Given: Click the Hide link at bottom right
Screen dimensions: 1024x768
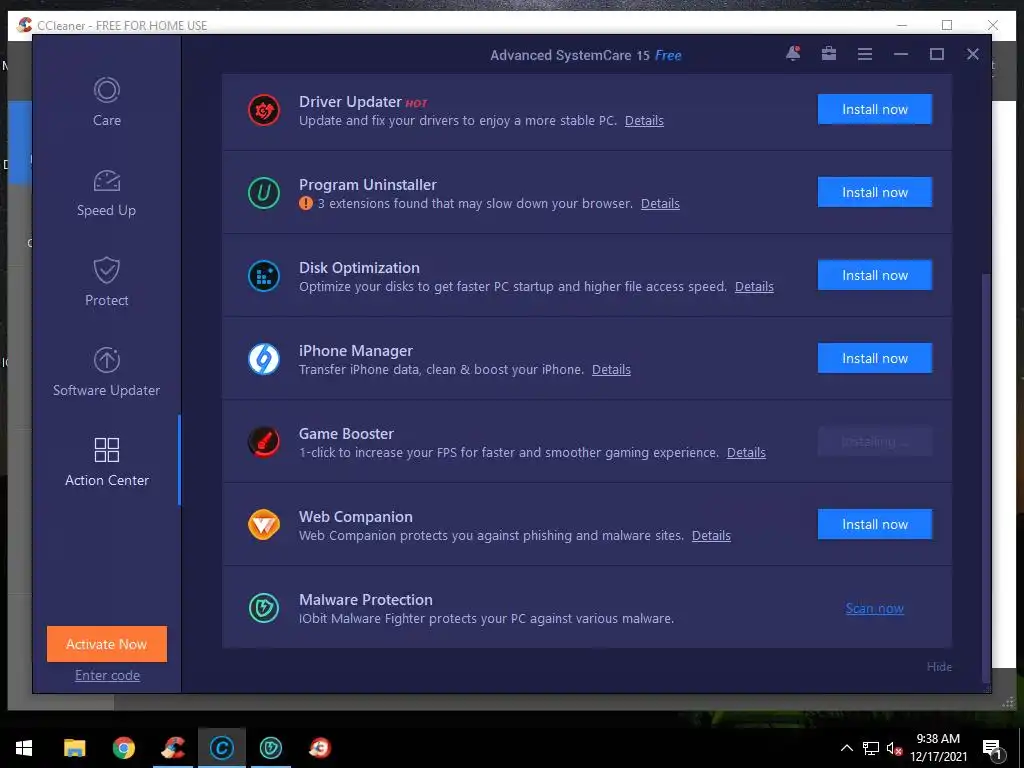Looking at the screenshot, I should coord(939,667).
